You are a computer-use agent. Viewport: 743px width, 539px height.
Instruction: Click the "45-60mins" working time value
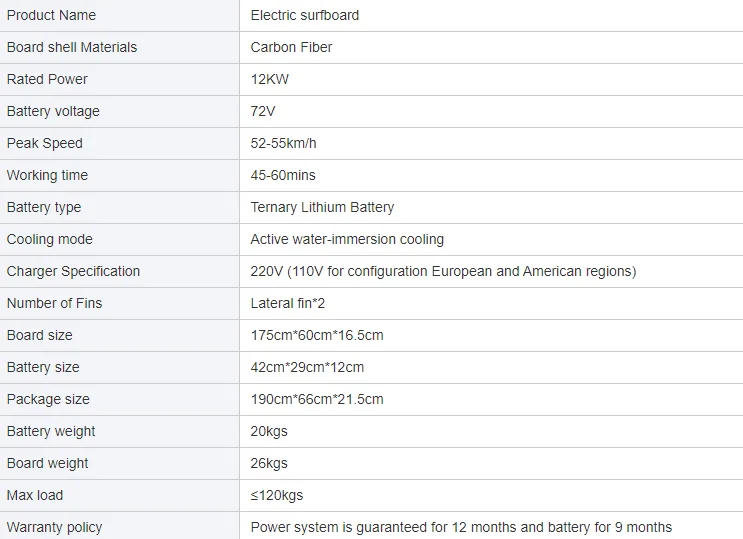tap(283, 175)
